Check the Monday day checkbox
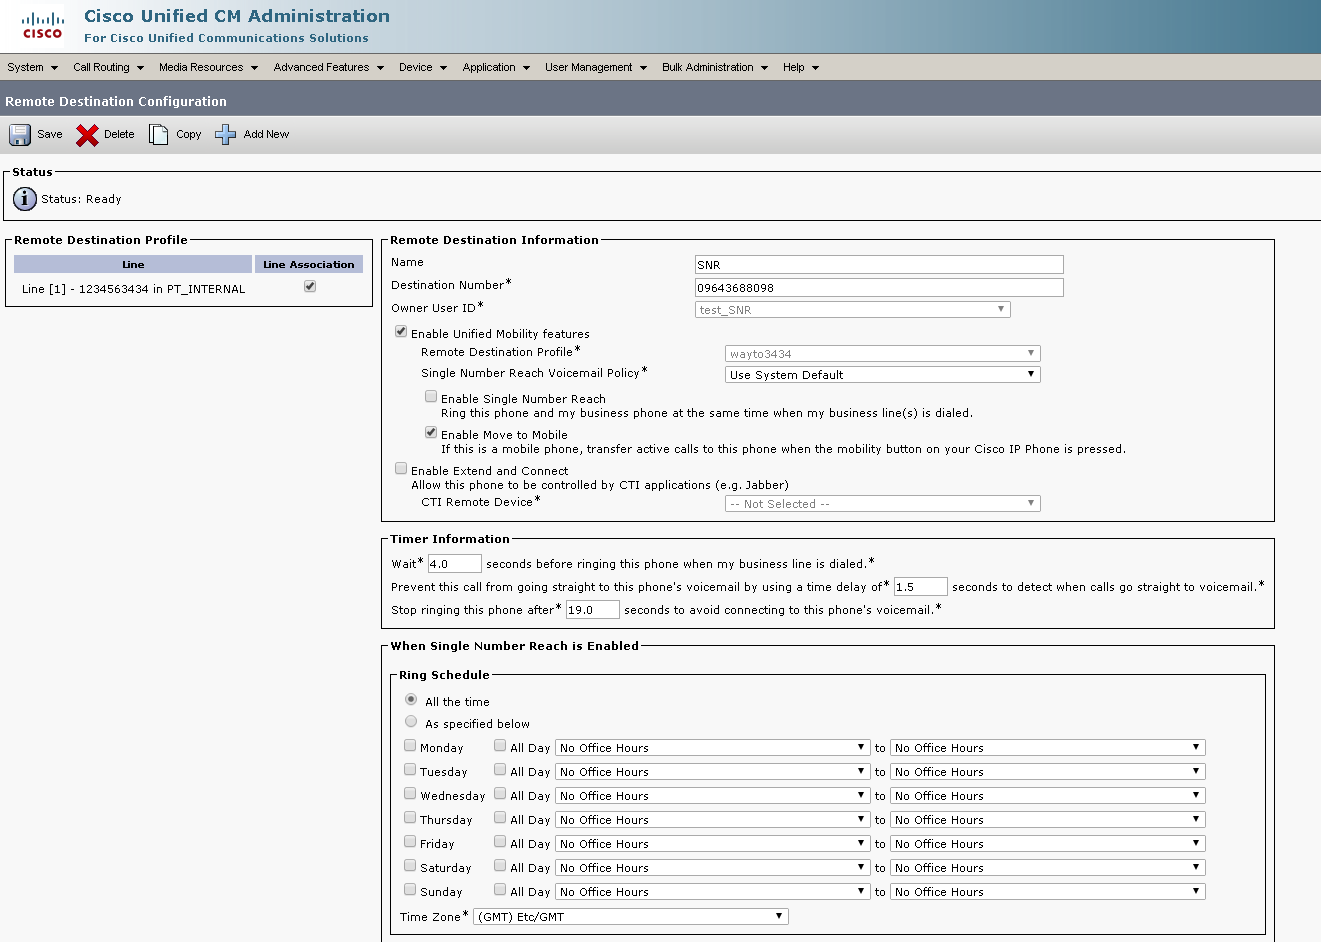The image size is (1321, 942). tap(410, 745)
